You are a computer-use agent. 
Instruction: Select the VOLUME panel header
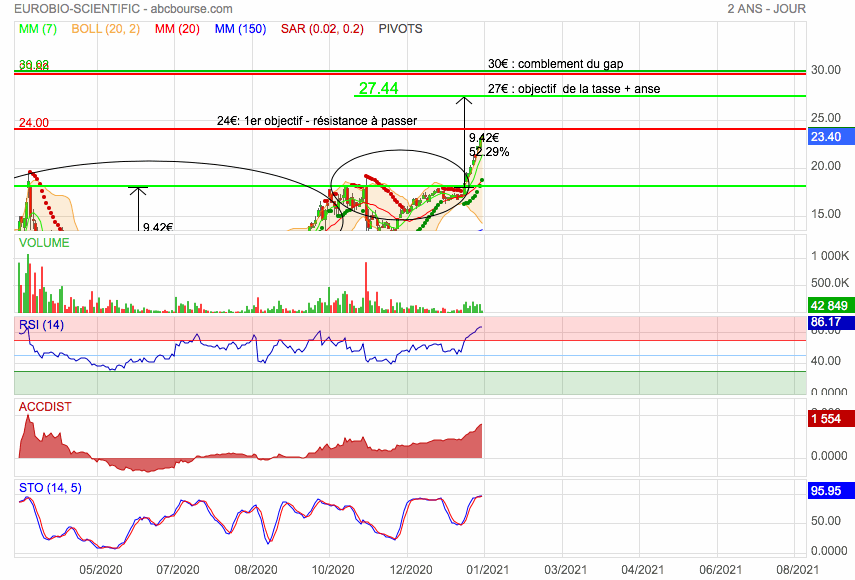(x=45, y=242)
